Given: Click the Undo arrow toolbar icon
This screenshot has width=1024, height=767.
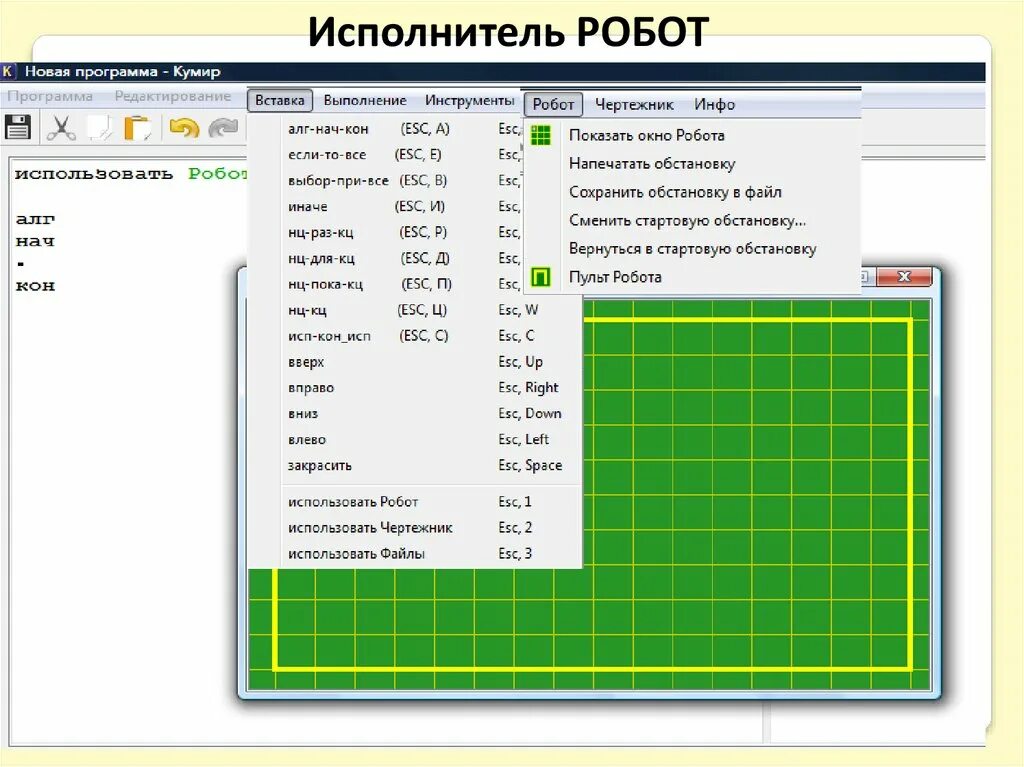Looking at the screenshot, I should tap(184, 127).
